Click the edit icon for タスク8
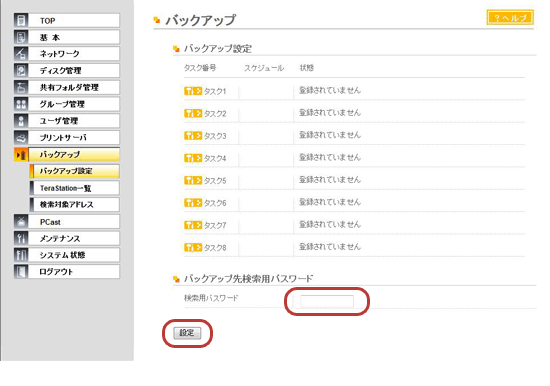The width and height of the screenshot is (550, 386). pyautogui.click(x=193, y=248)
